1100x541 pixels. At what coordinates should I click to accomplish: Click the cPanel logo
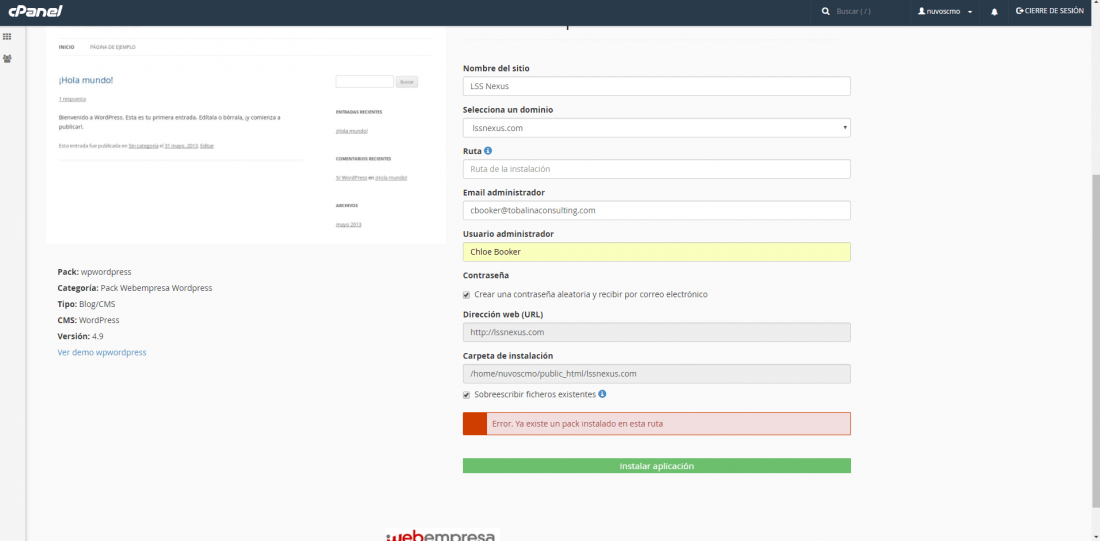35,11
